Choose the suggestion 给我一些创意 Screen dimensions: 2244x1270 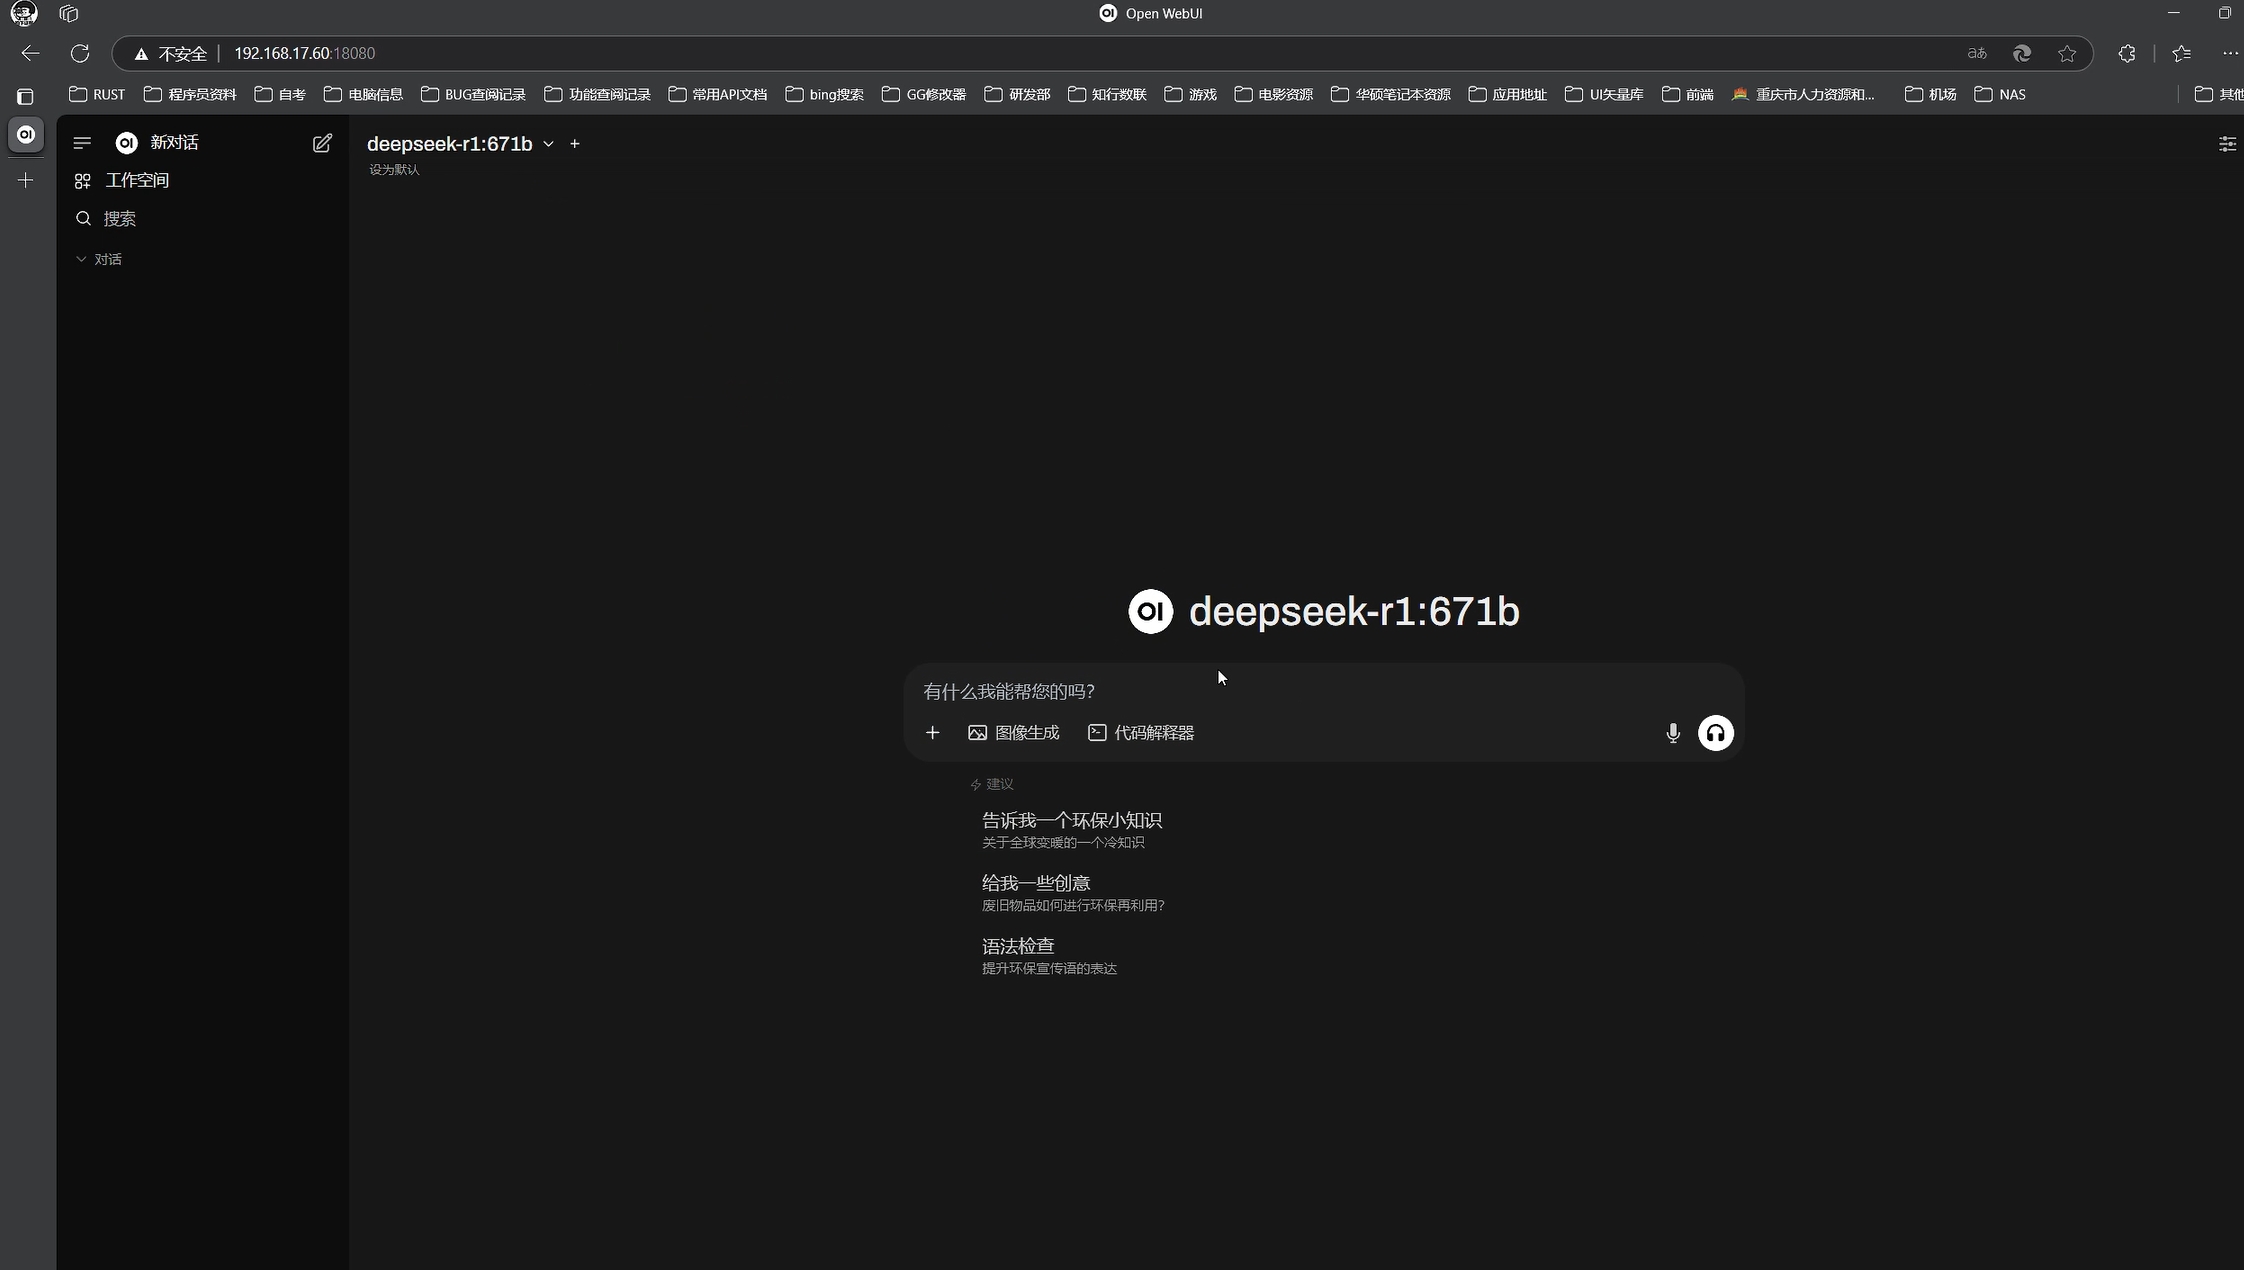[1073, 893]
